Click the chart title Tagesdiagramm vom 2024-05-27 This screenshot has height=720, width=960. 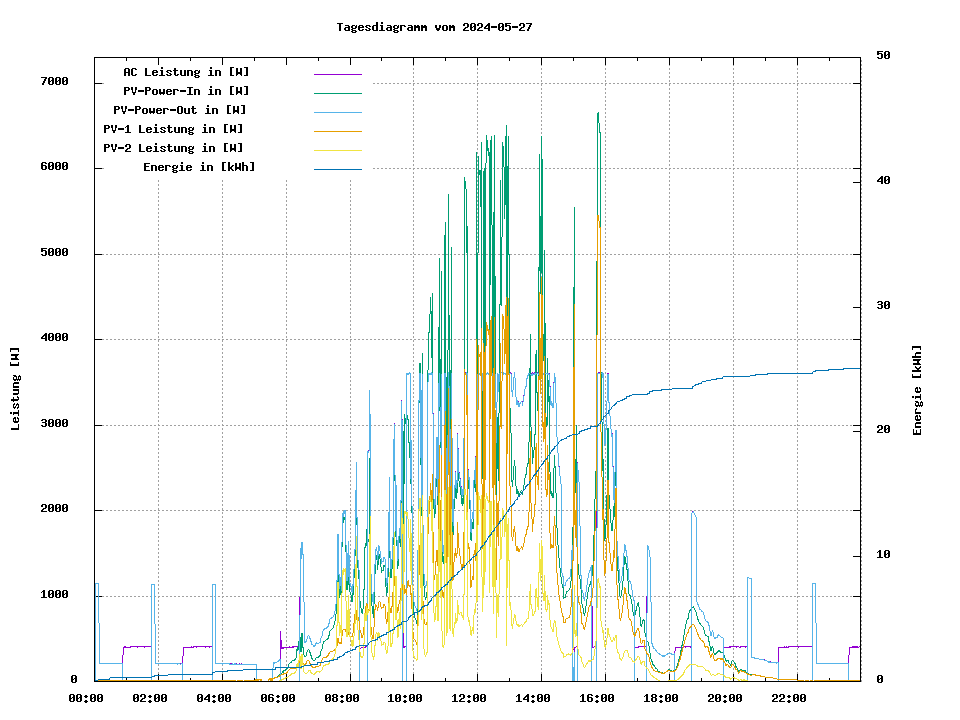coord(434,27)
